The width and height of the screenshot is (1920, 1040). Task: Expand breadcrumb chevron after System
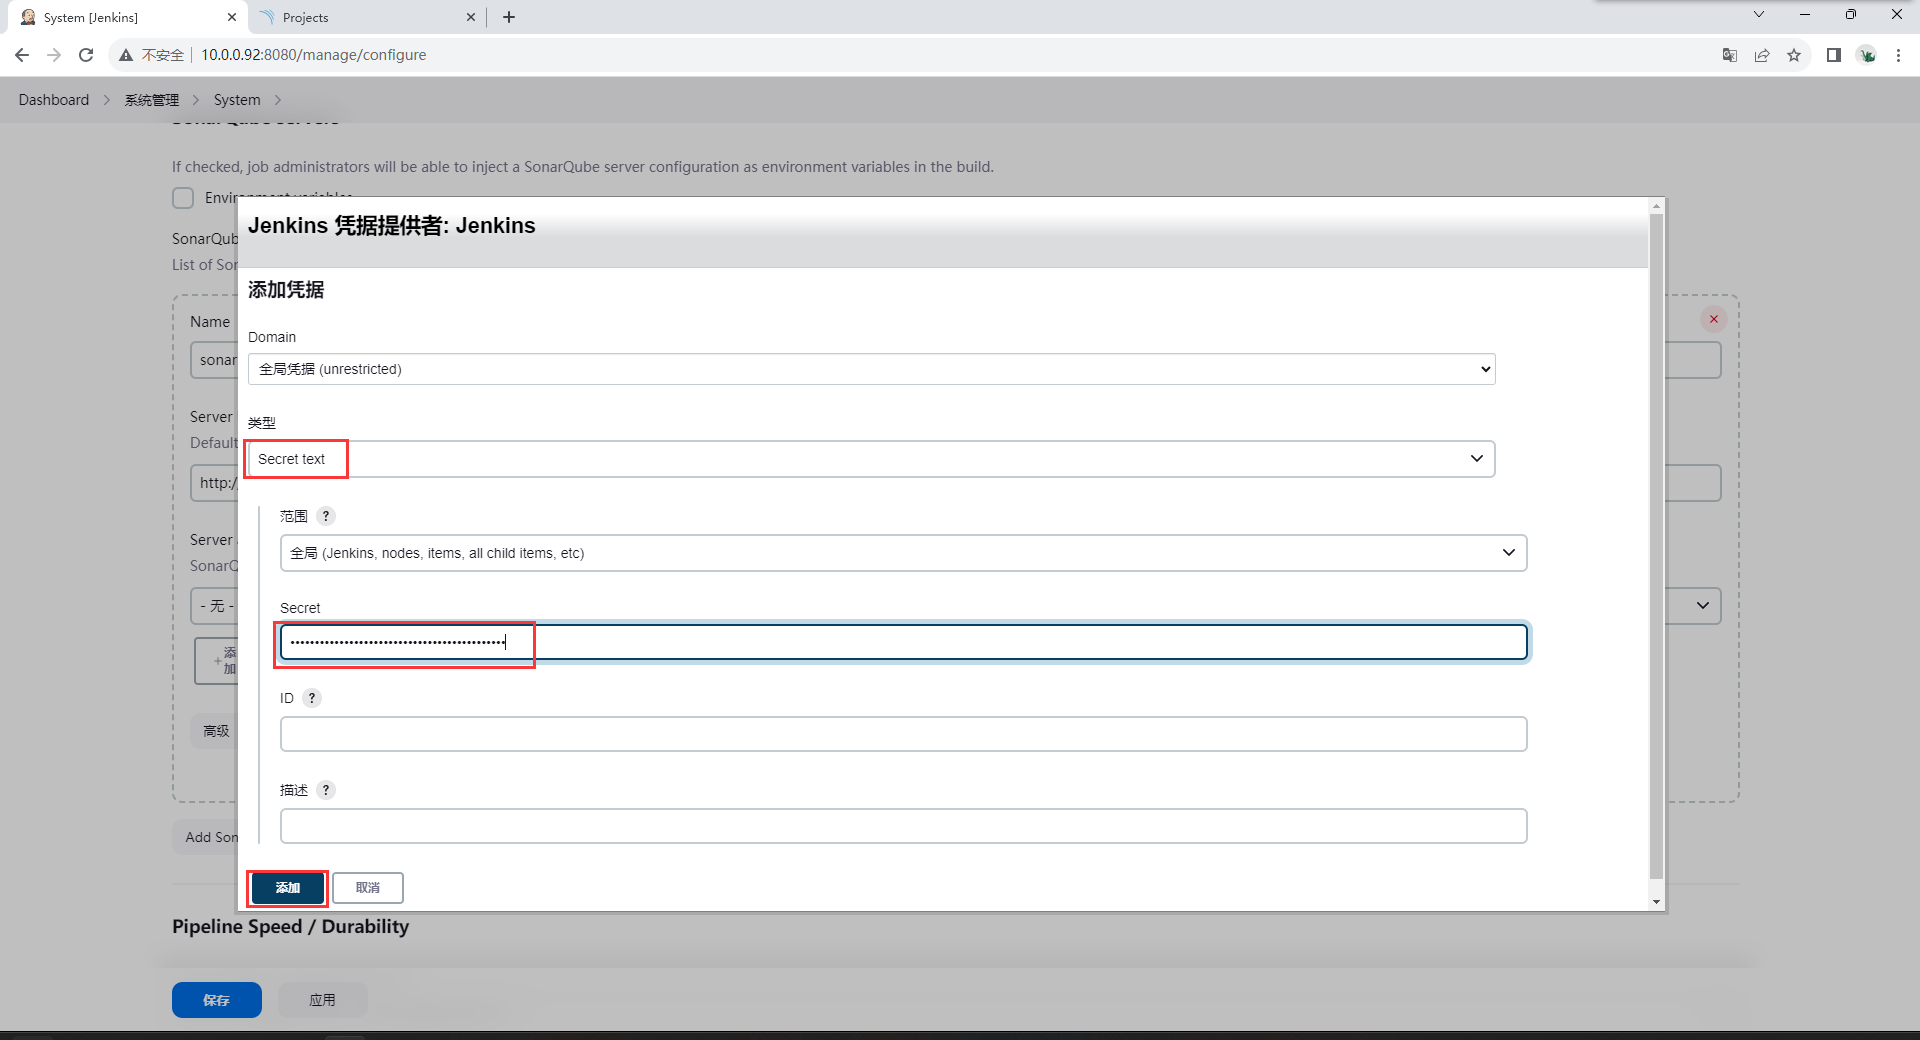point(278,100)
